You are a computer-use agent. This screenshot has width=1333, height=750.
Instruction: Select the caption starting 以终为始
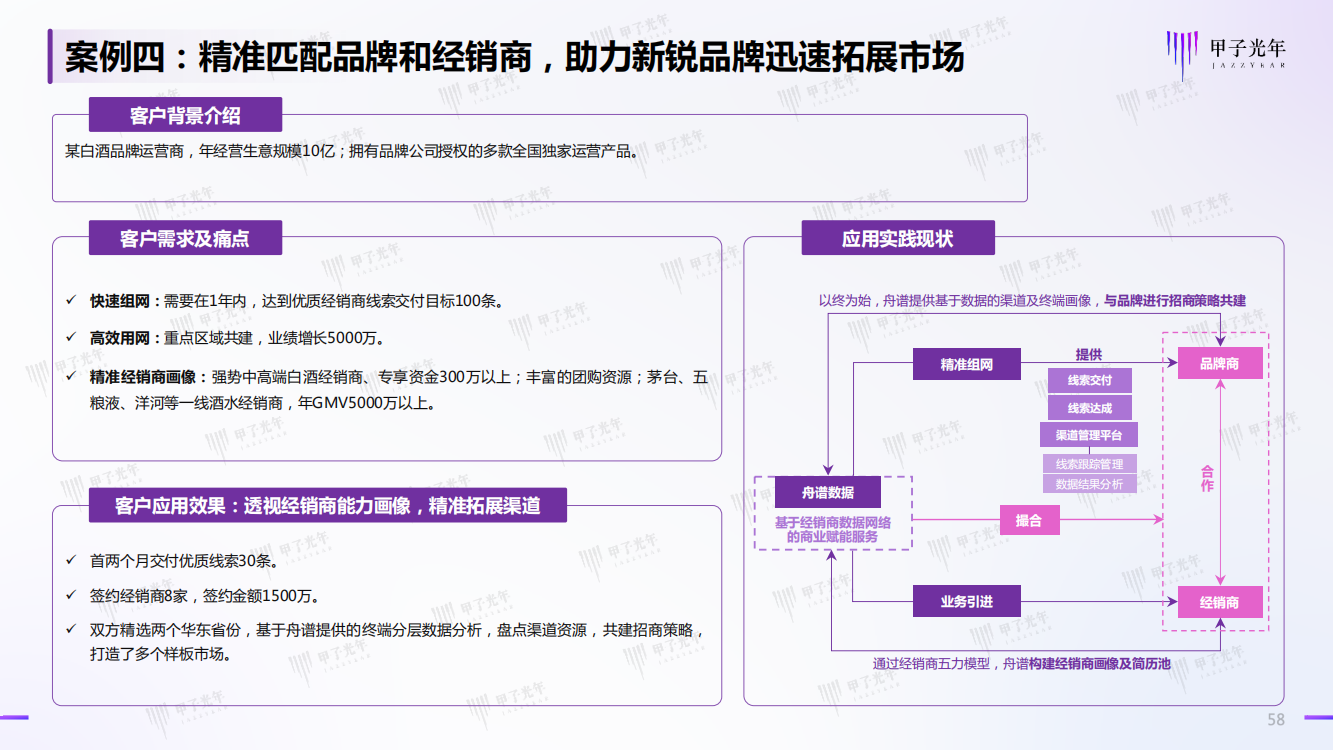coord(1032,300)
